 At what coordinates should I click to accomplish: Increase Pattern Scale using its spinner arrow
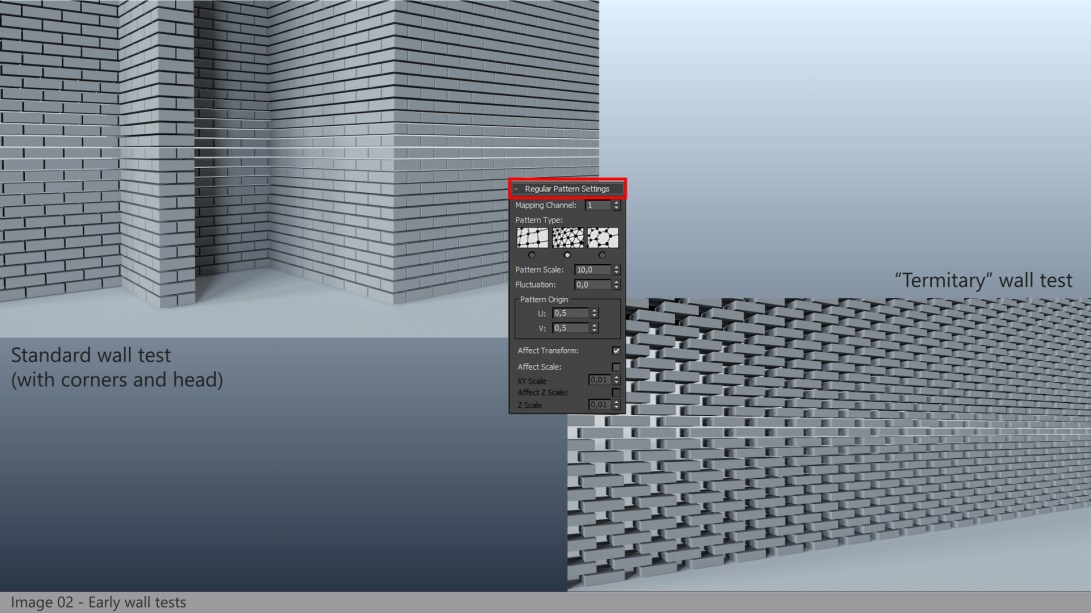pos(614,266)
